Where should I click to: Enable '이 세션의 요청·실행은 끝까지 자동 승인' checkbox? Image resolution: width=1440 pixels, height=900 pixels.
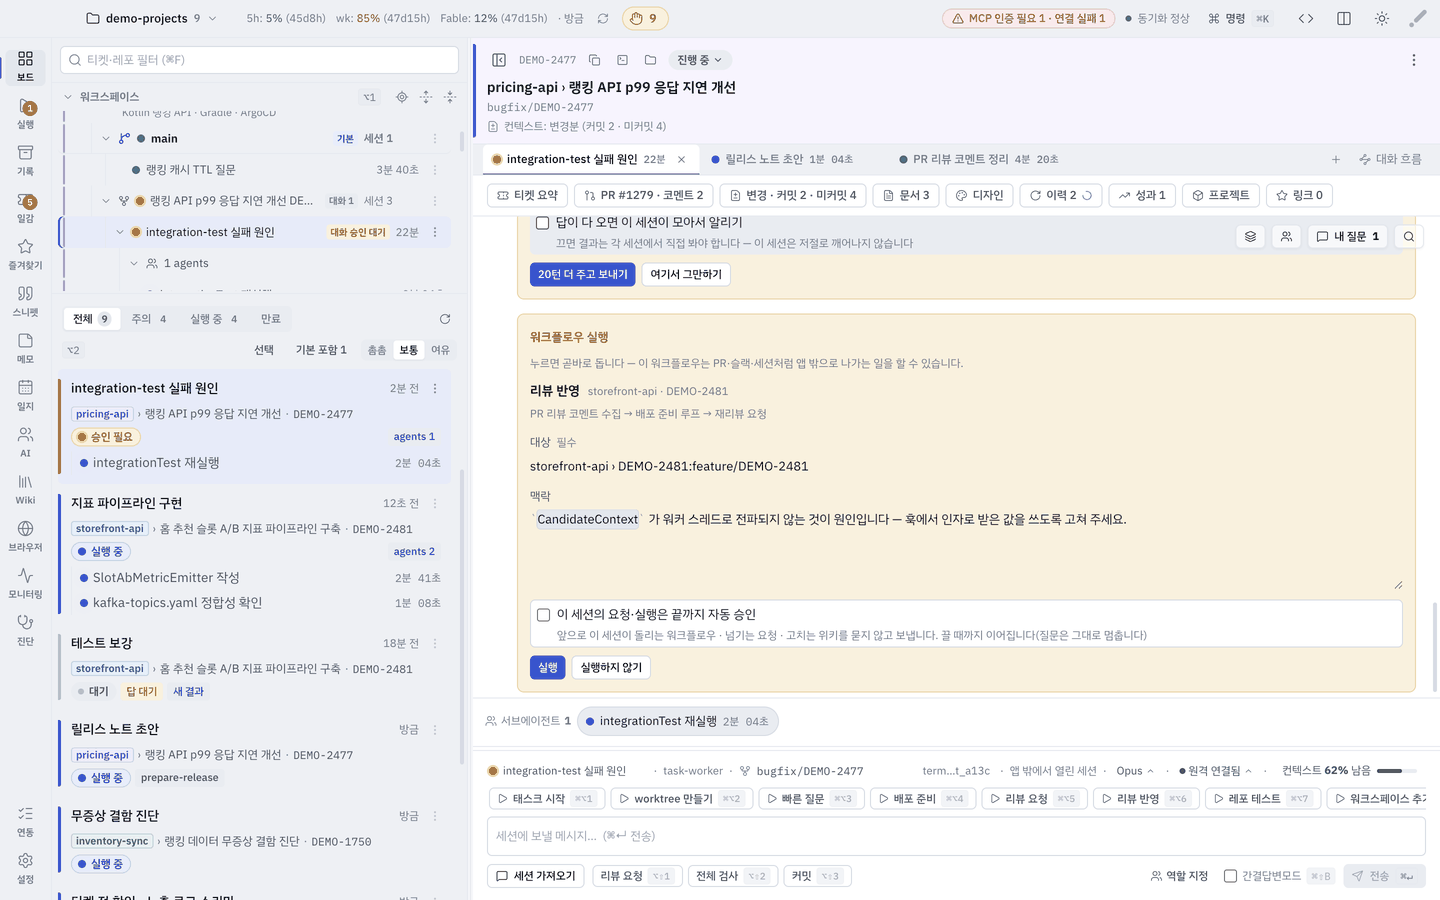[x=544, y=615]
